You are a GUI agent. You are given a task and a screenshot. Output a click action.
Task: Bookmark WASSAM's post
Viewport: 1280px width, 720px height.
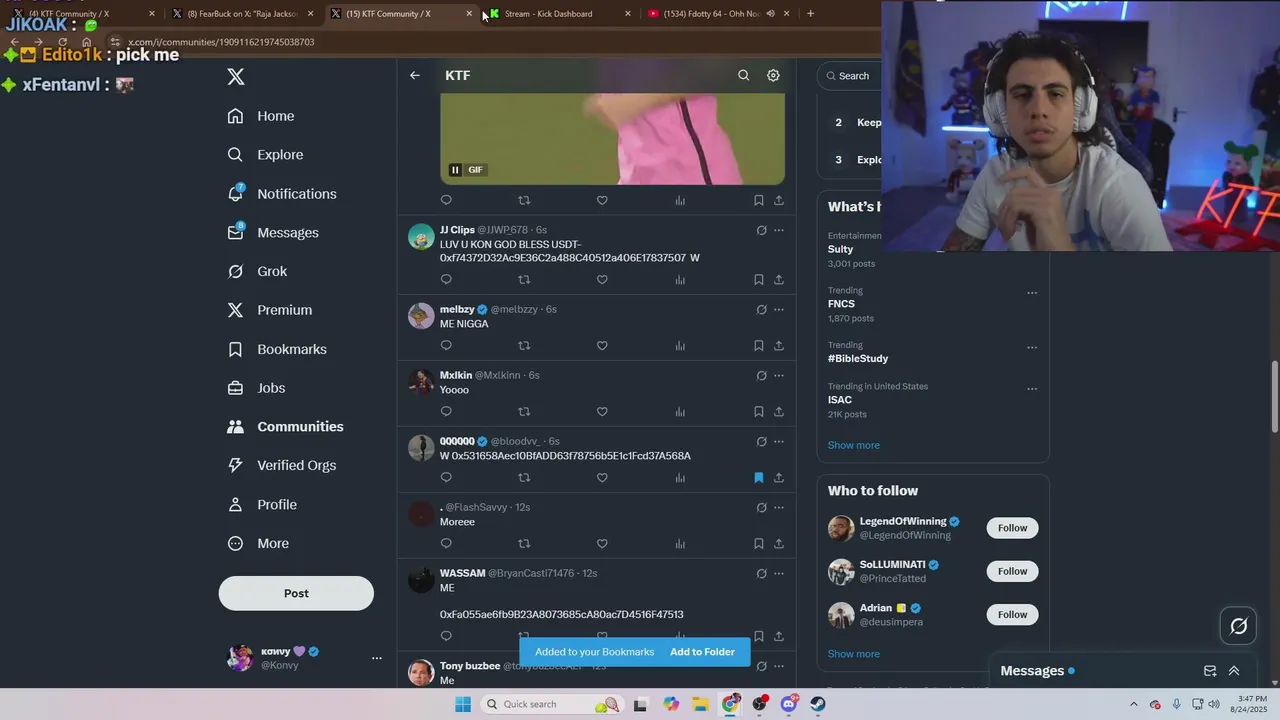click(x=759, y=636)
